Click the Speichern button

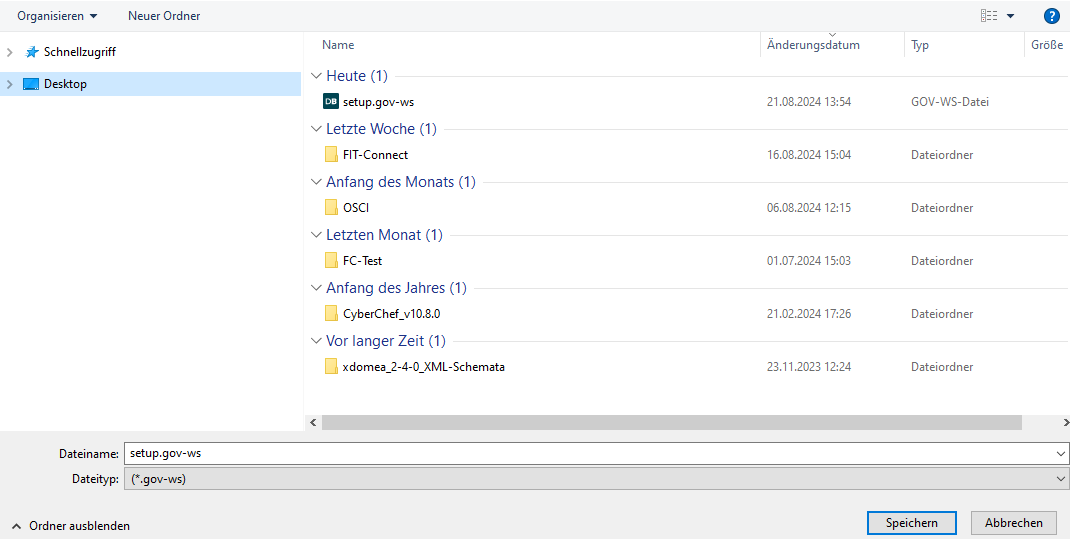pos(911,523)
